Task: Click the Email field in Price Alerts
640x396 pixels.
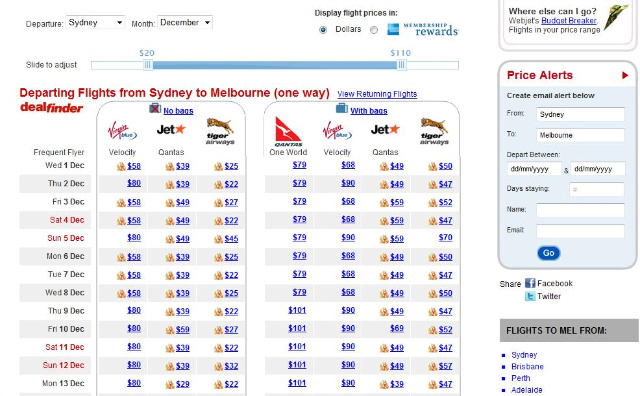Action: click(580, 231)
